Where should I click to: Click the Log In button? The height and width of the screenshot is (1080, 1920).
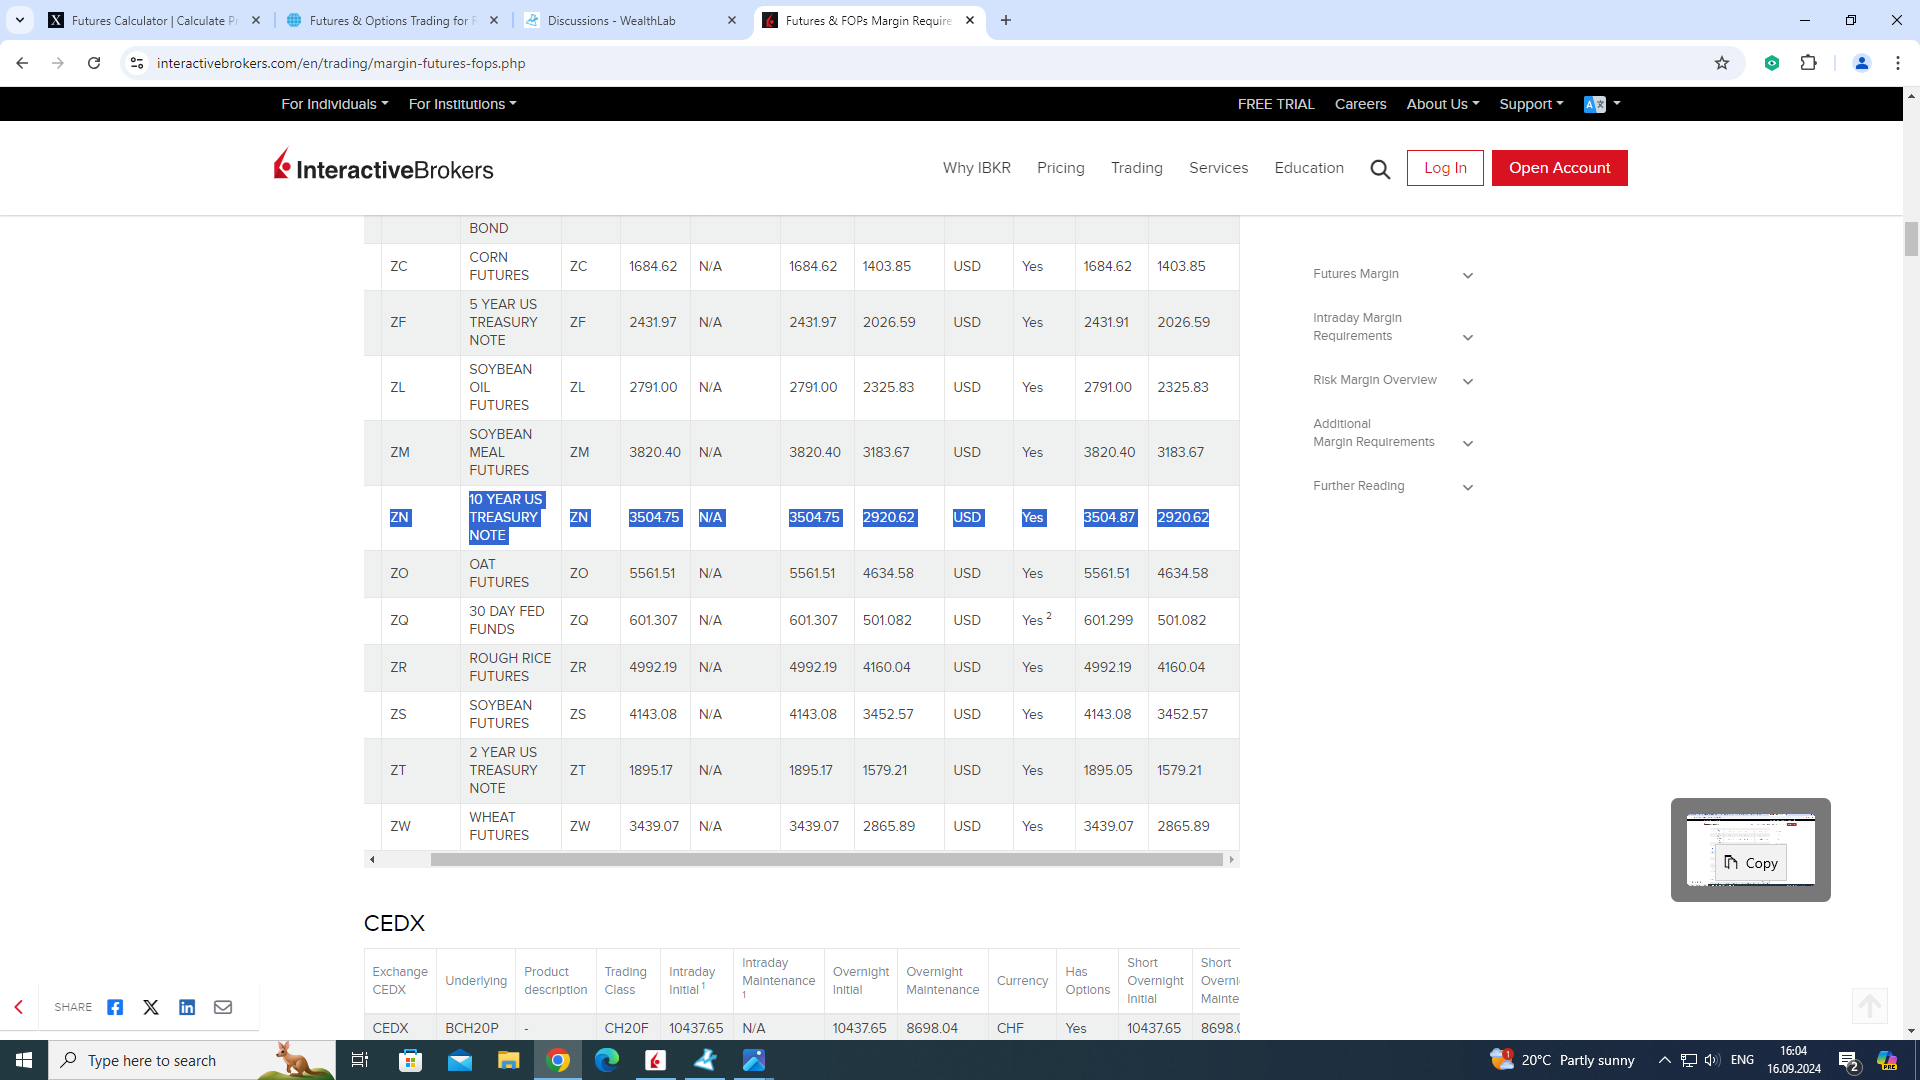(1445, 168)
